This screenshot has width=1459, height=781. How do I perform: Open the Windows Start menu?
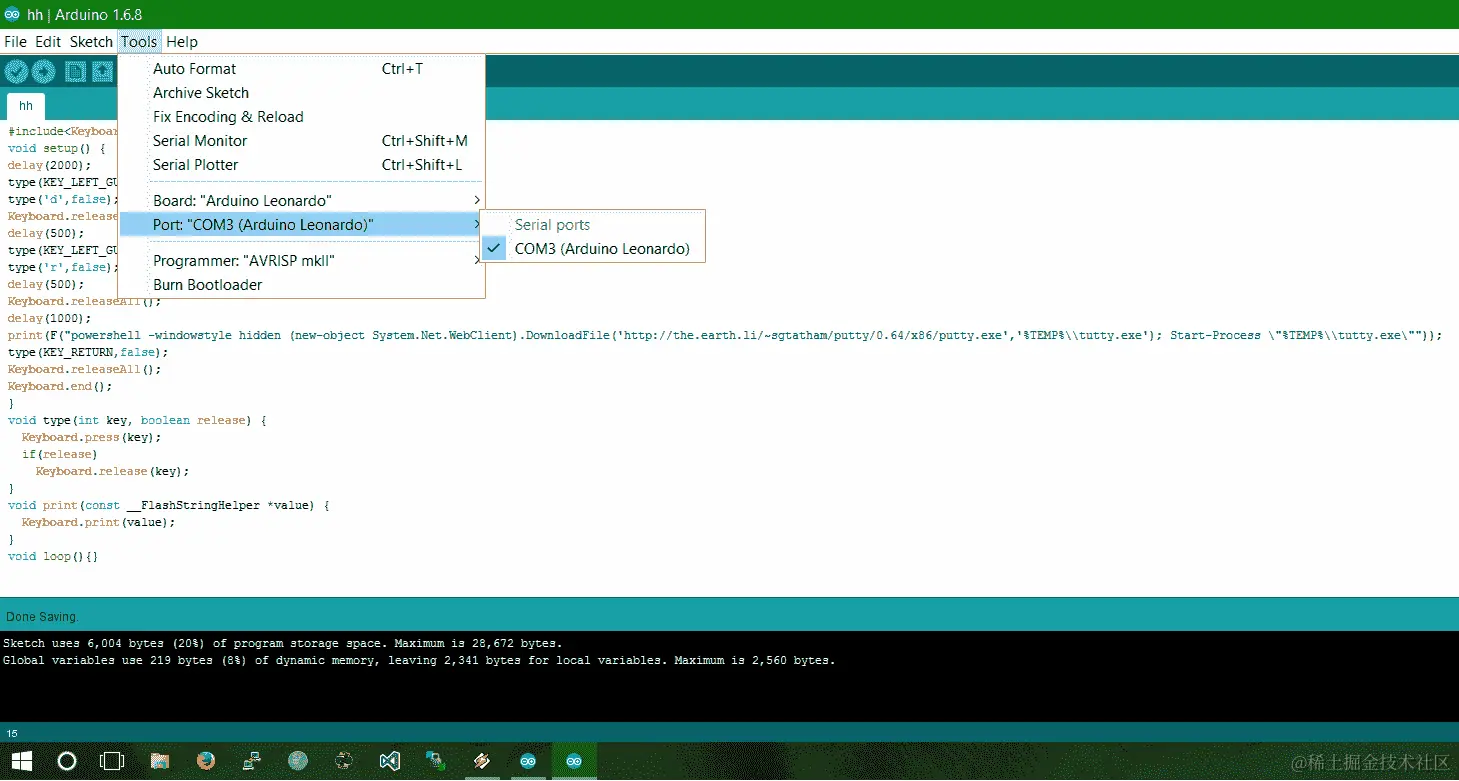point(20,761)
